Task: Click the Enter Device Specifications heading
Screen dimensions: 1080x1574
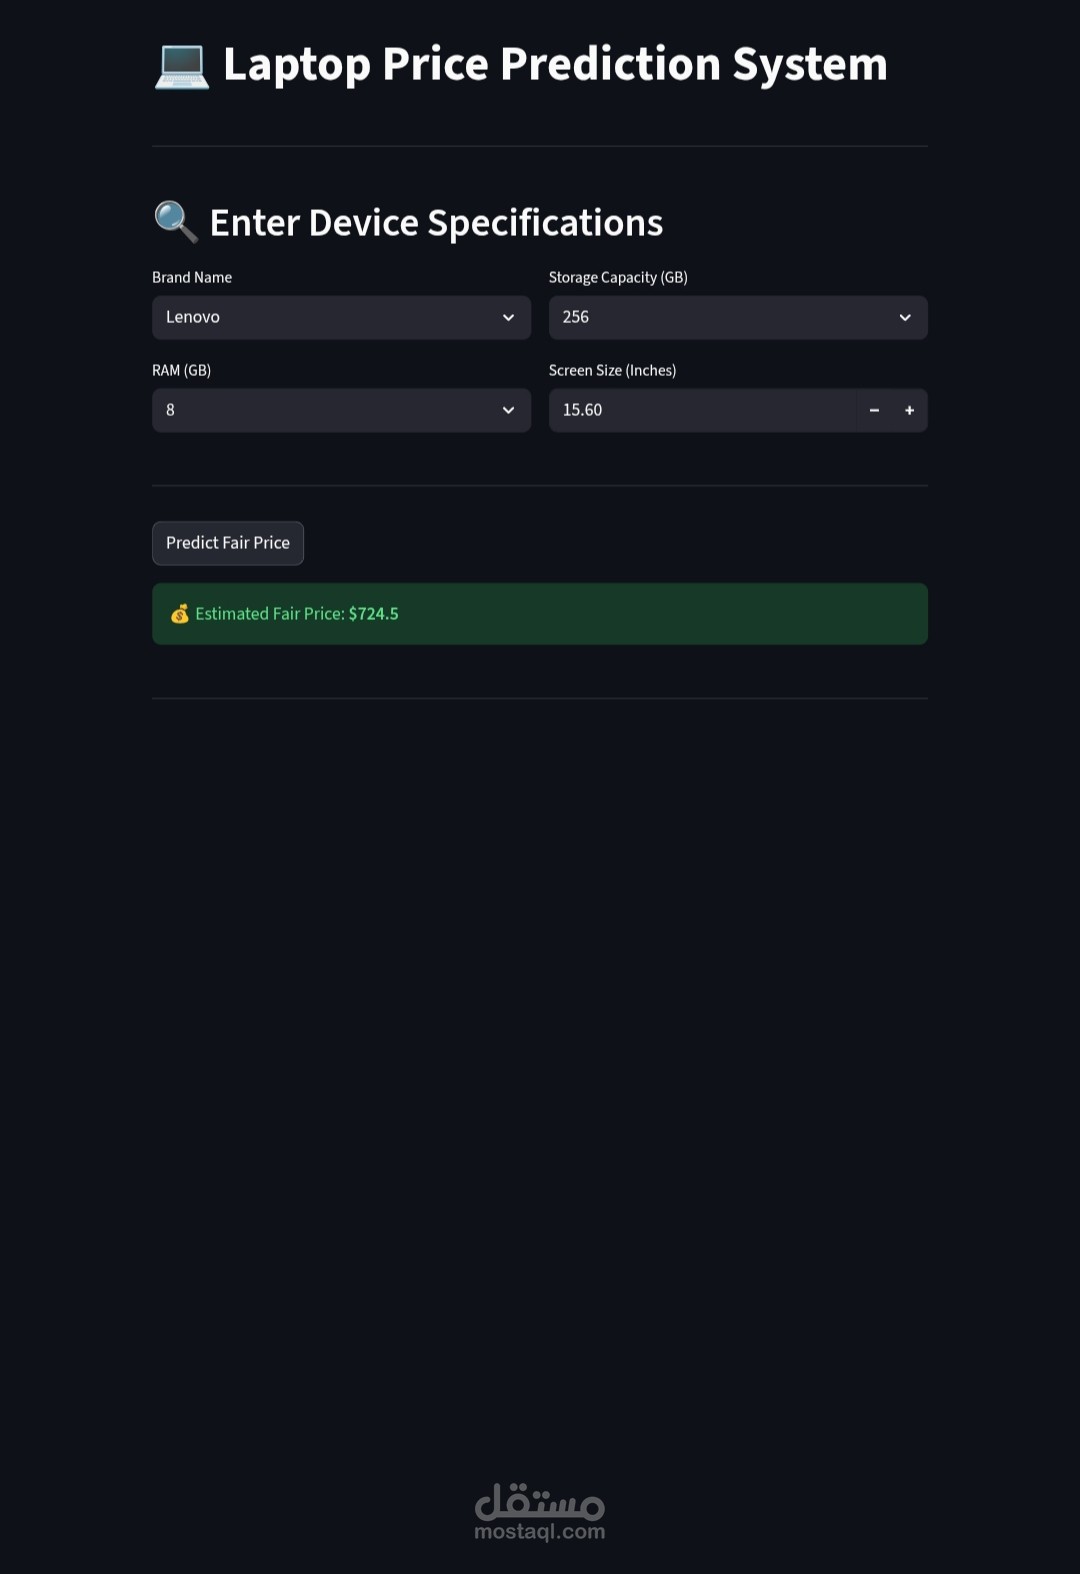Action: (x=436, y=223)
